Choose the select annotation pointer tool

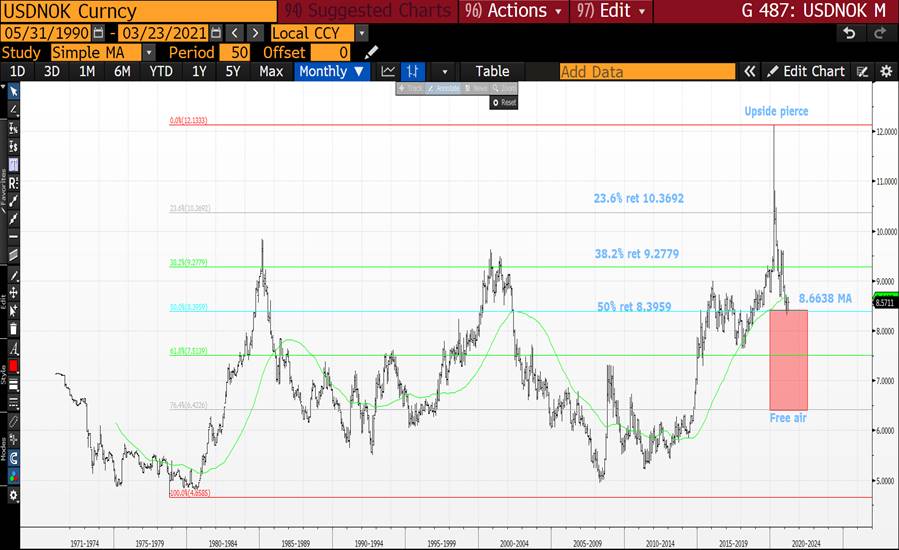pos(13,311)
